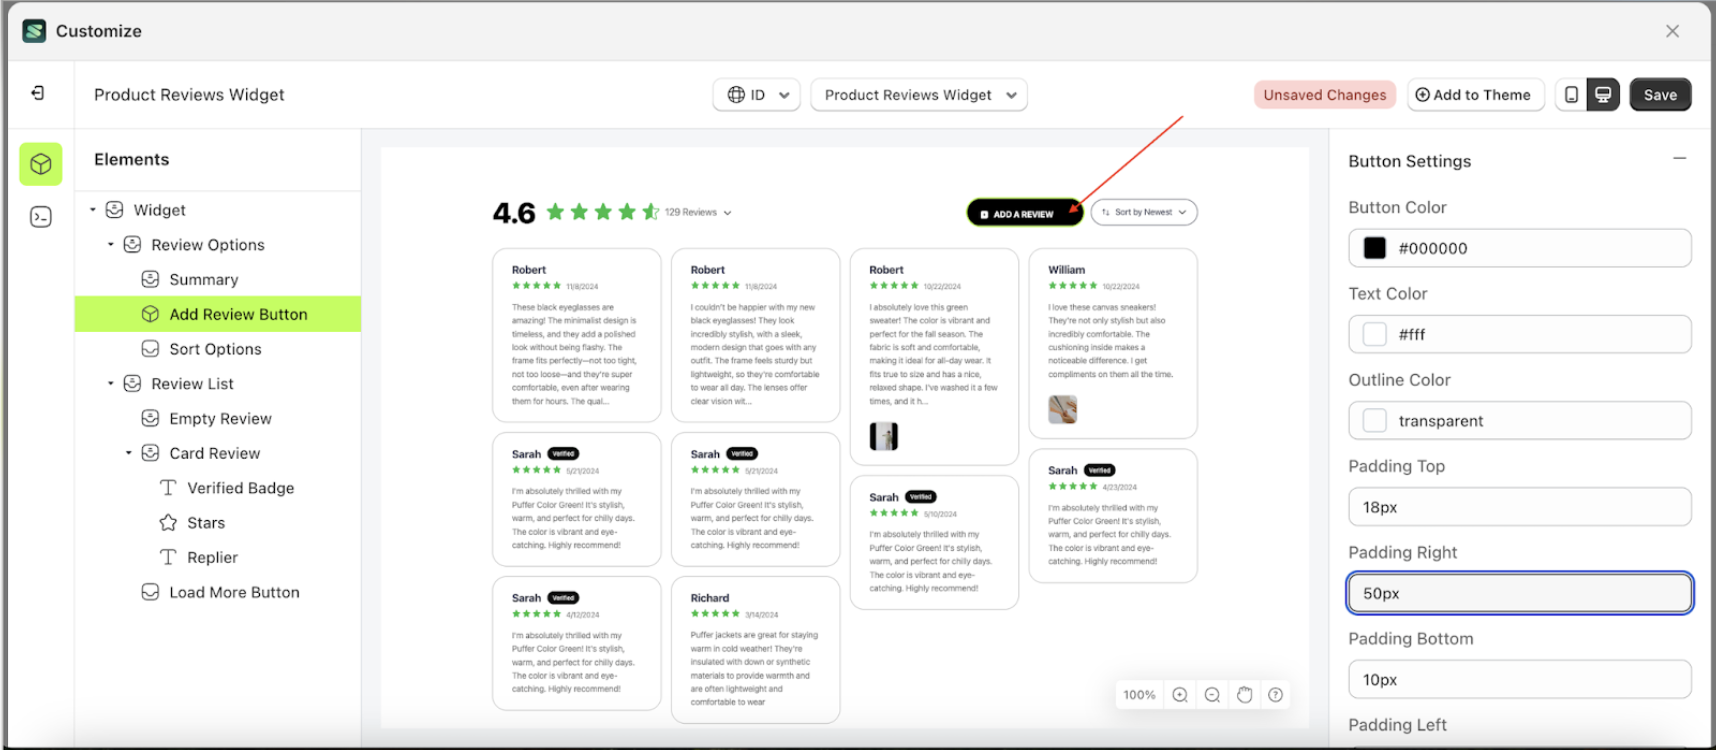
Task: Click the exit editor icon in the left sidebar
Action: (x=38, y=93)
